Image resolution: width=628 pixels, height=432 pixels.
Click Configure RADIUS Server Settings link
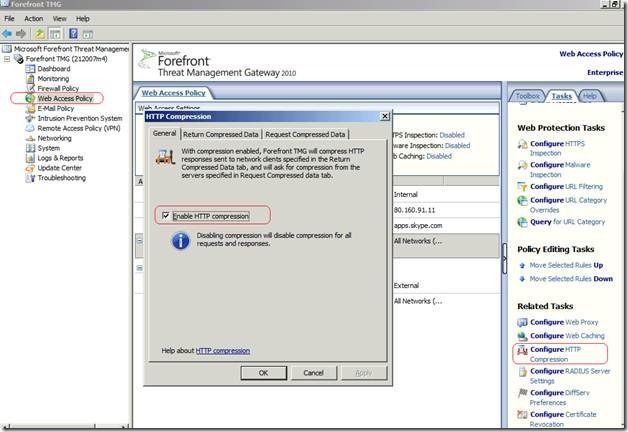(570, 376)
